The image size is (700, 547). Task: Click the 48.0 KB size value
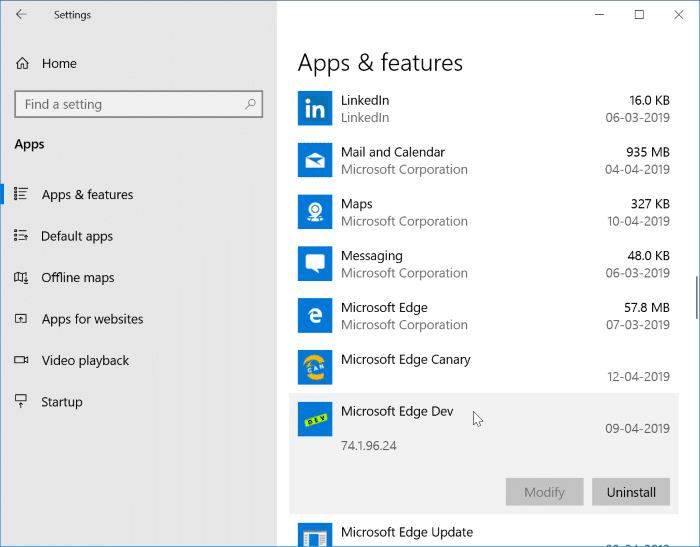click(x=649, y=256)
